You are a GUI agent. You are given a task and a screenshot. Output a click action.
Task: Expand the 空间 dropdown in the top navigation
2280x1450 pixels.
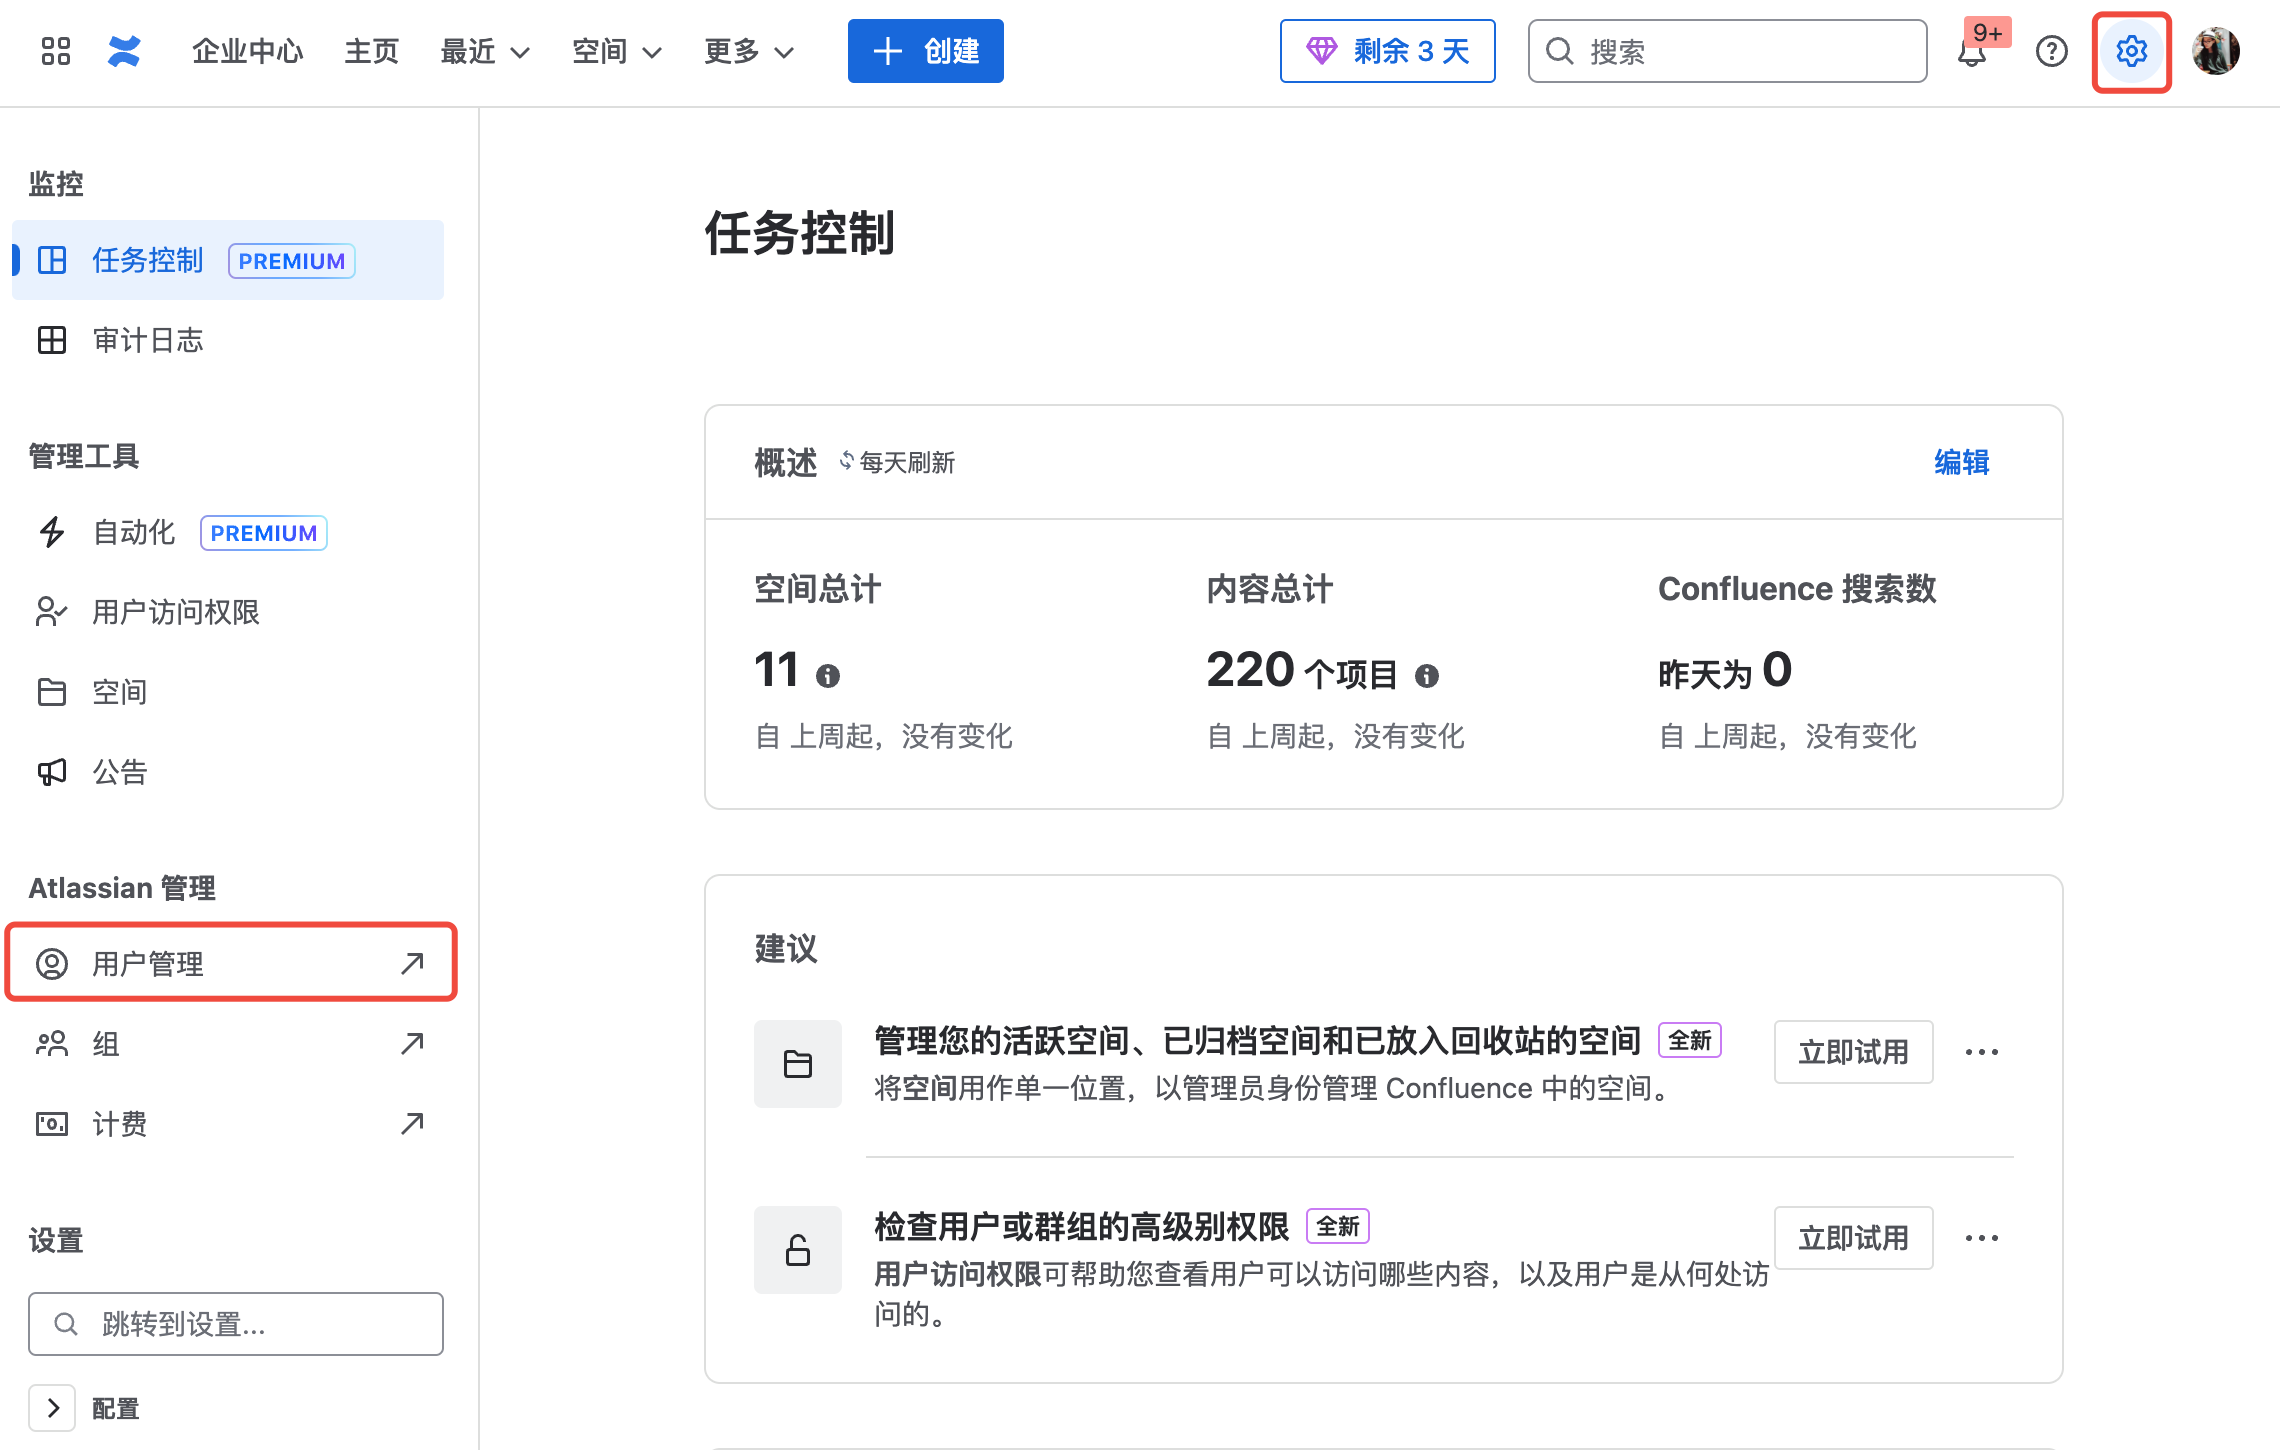click(x=617, y=51)
